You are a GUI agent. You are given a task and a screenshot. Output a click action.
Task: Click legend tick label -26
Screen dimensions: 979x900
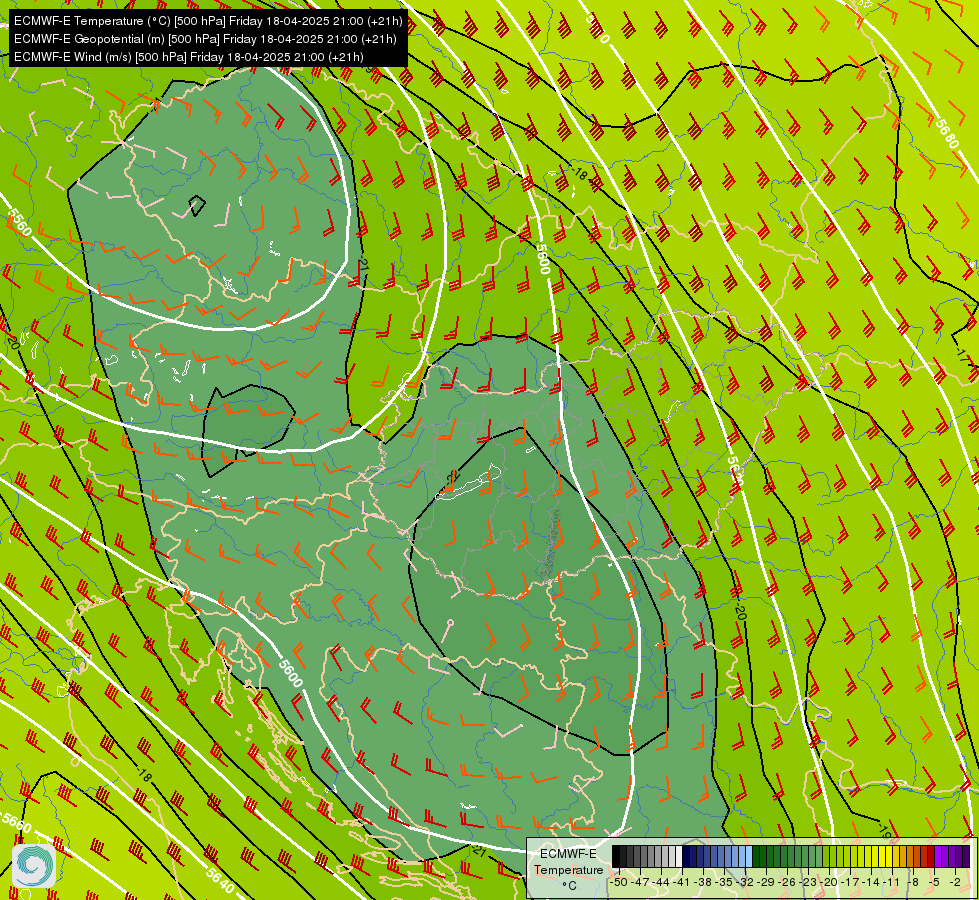coord(787,883)
